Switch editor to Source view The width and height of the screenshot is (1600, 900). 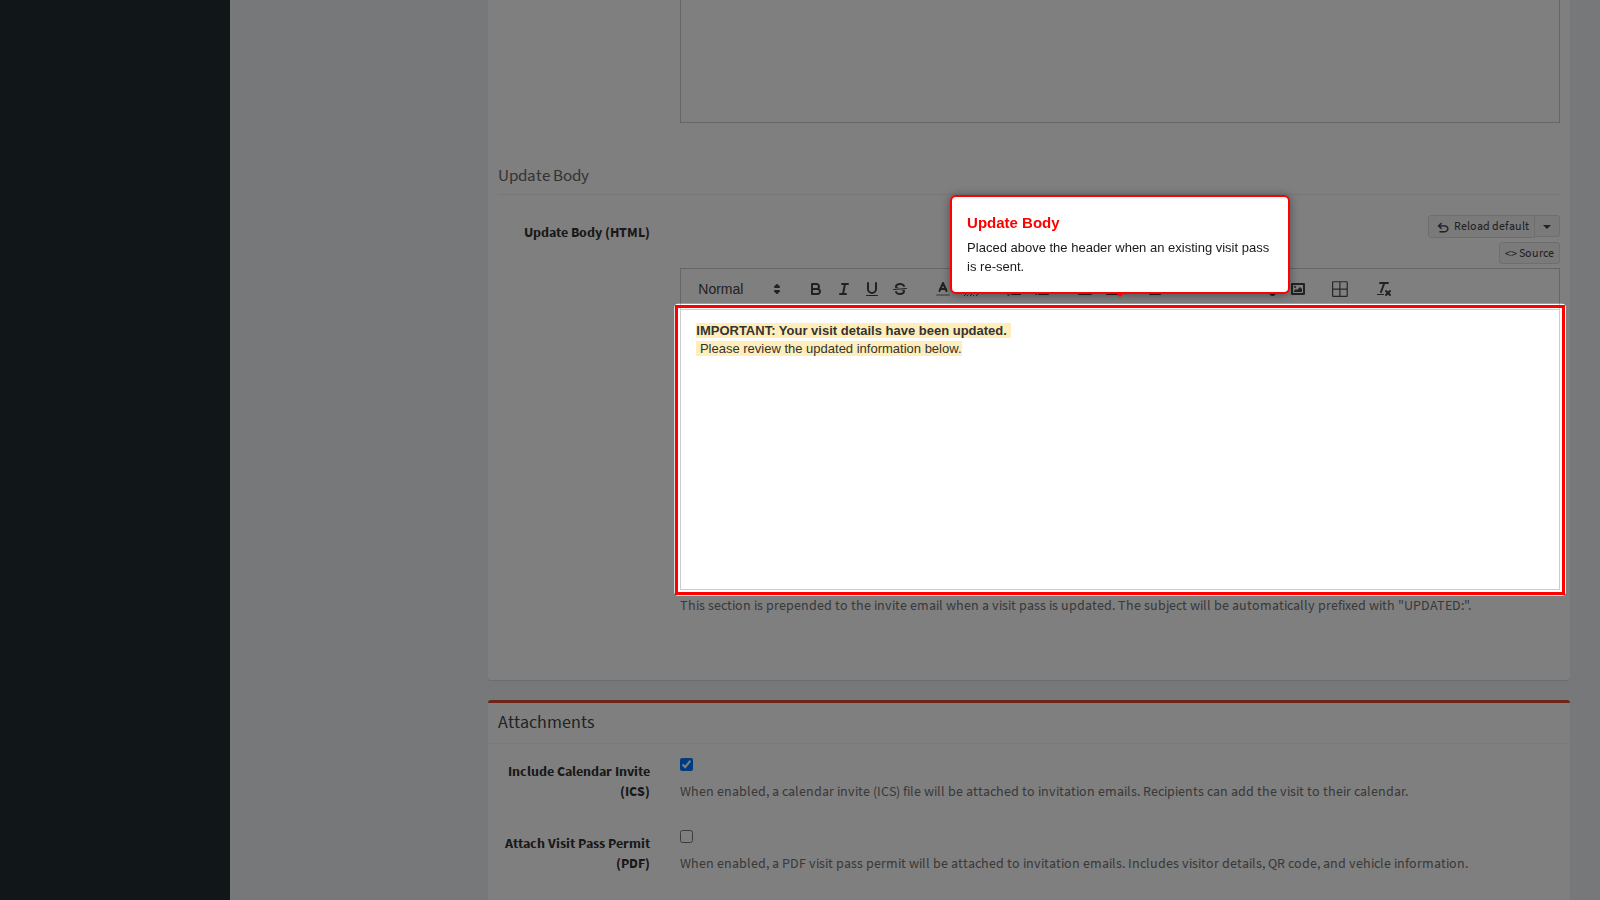(1529, 254)
